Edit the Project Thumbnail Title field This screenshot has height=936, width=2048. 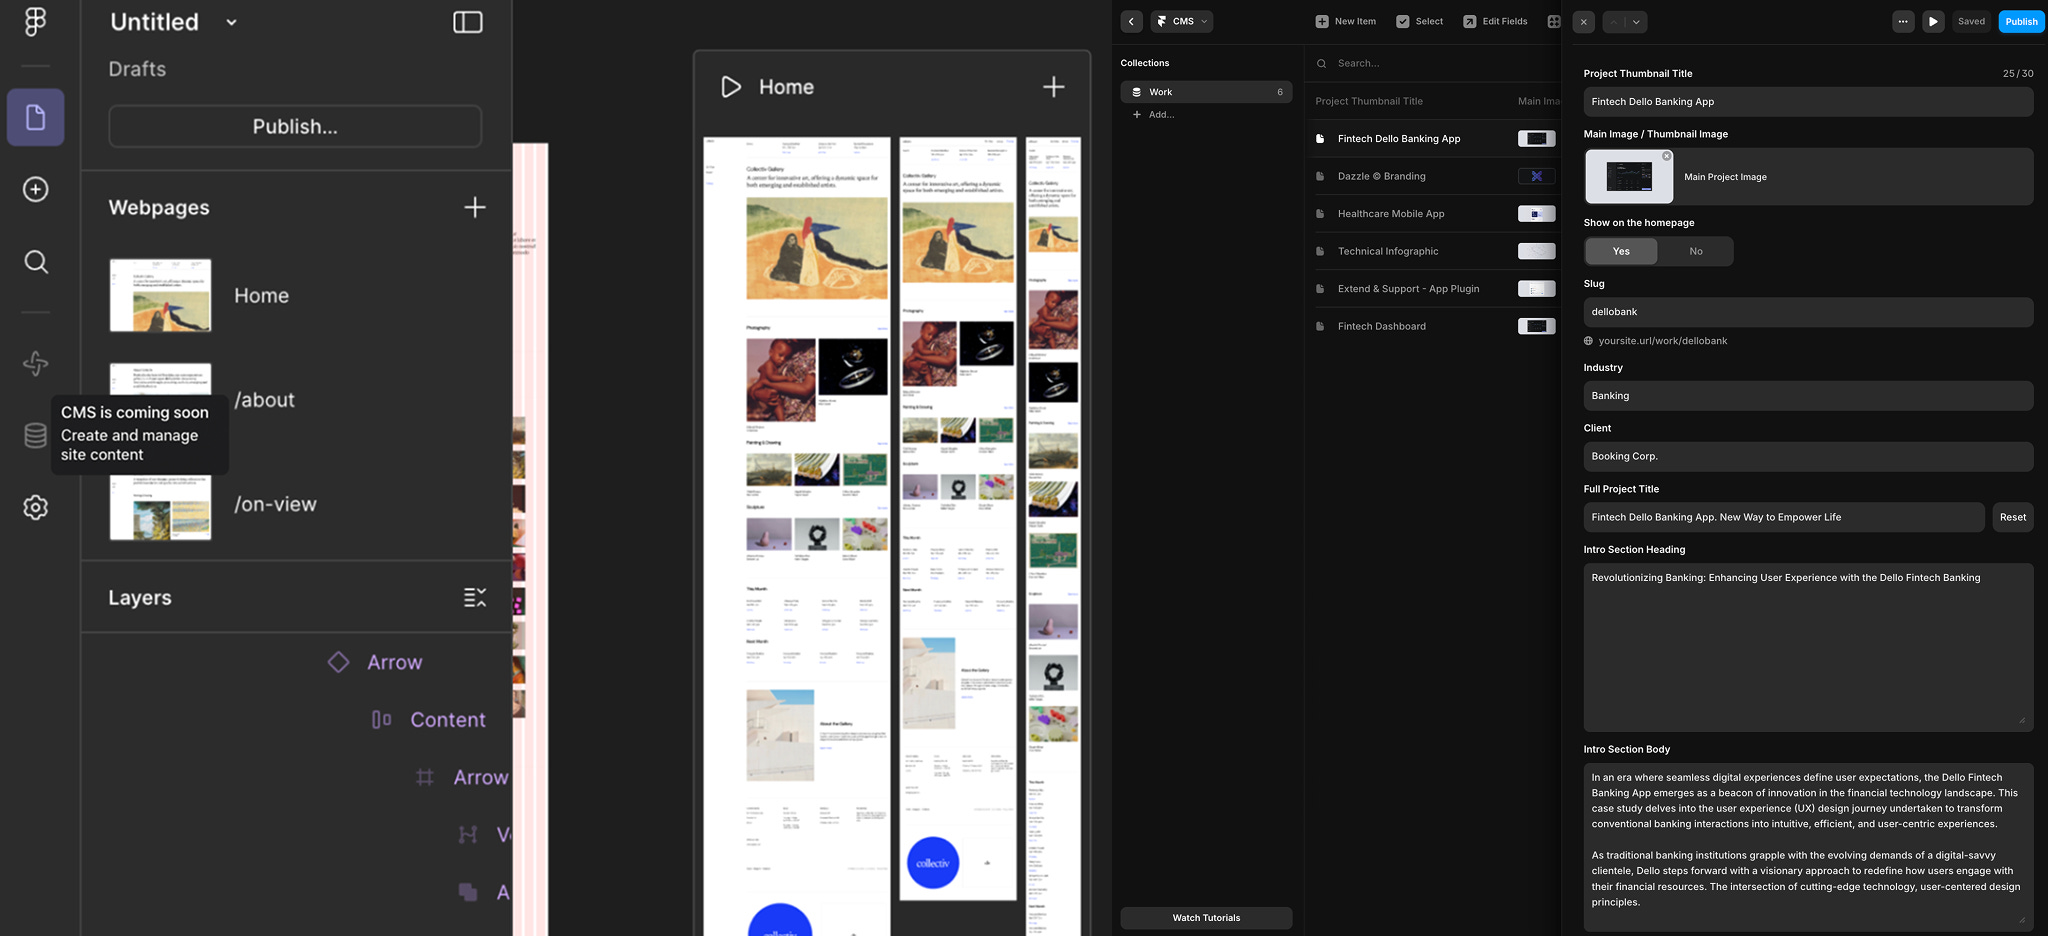pyautogui.click(x=1808, y=102)
